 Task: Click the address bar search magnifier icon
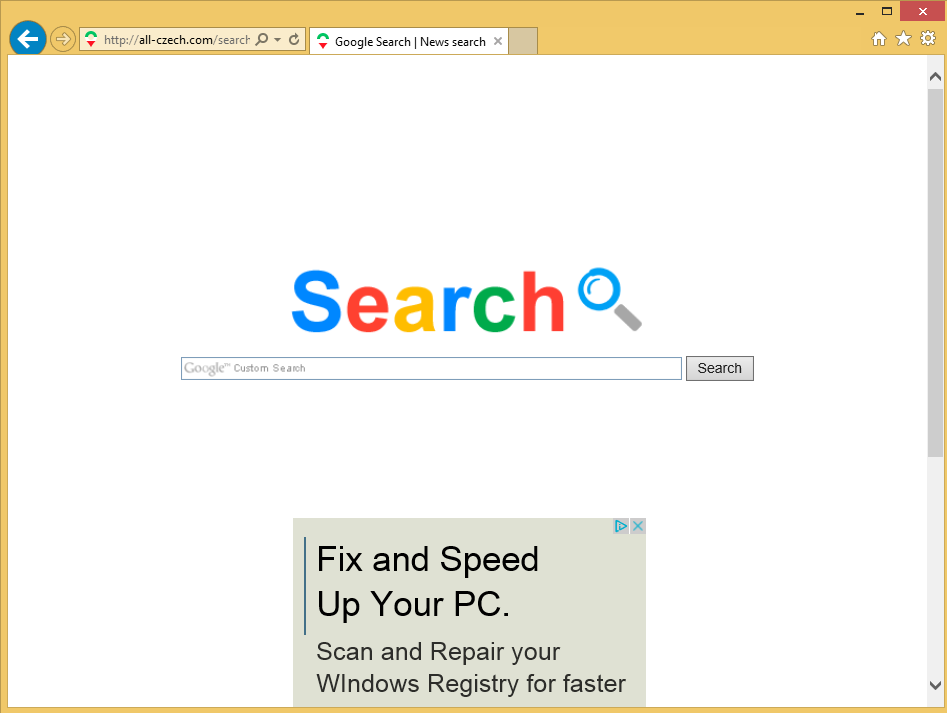click(x=262, y=39)
